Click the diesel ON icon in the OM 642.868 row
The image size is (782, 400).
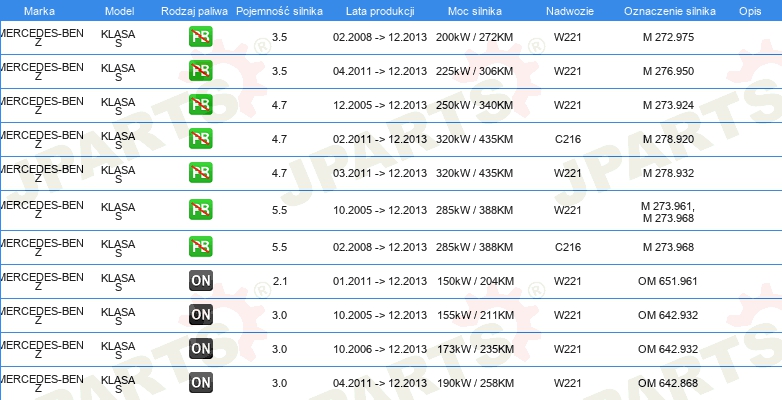(x=200, y=383)
